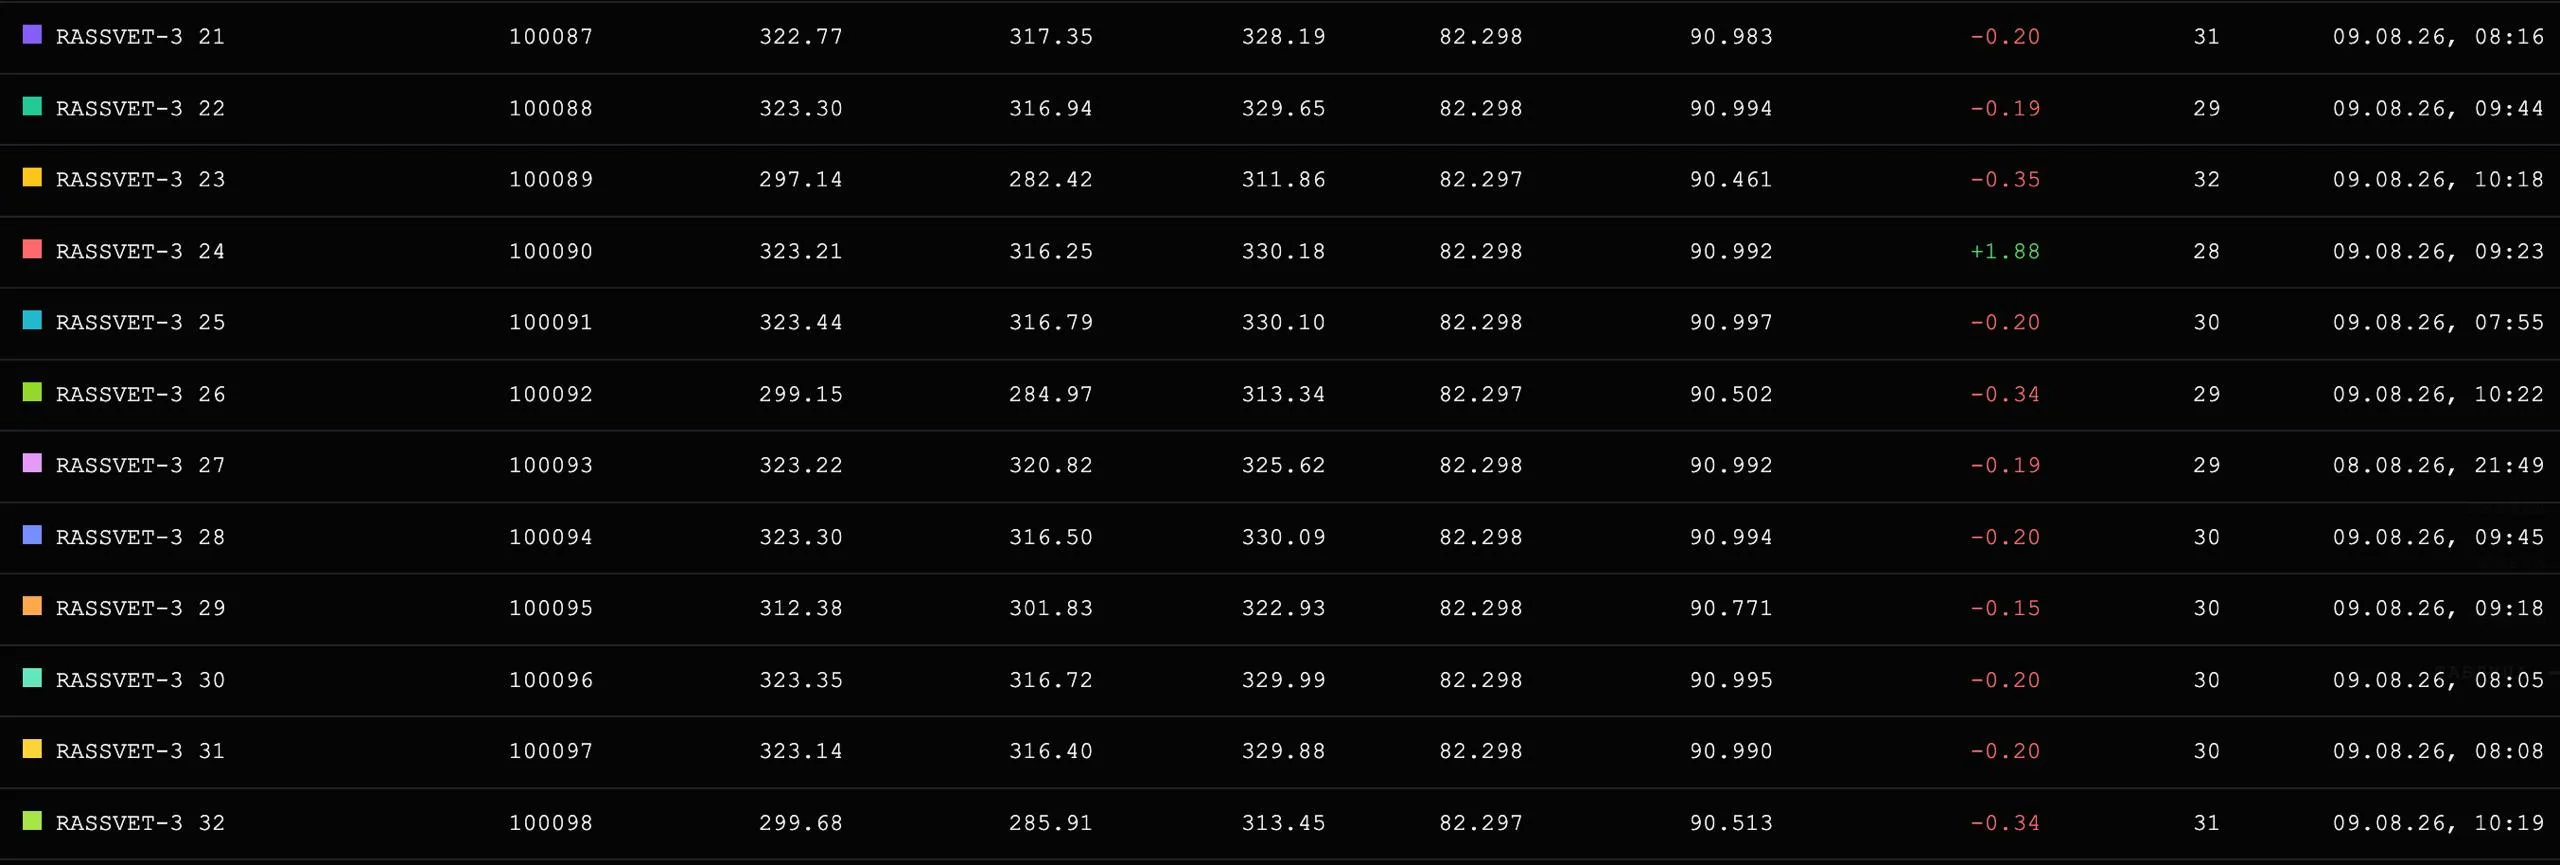Viewport: 2560px width, 865px height.
Task: Select the red swatch of RASSVET-3 24
Action: (32, 249)
